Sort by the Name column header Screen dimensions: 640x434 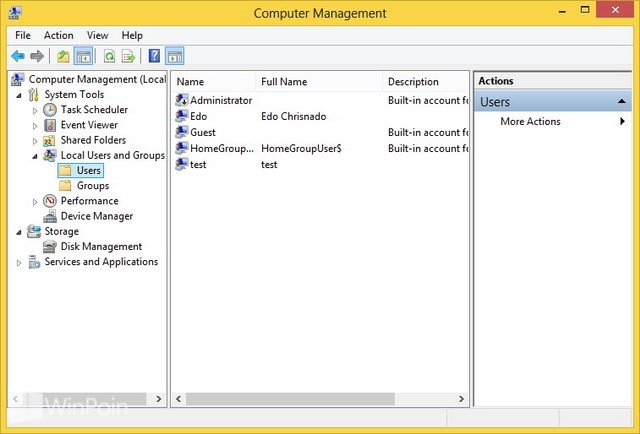pos(214,82)
